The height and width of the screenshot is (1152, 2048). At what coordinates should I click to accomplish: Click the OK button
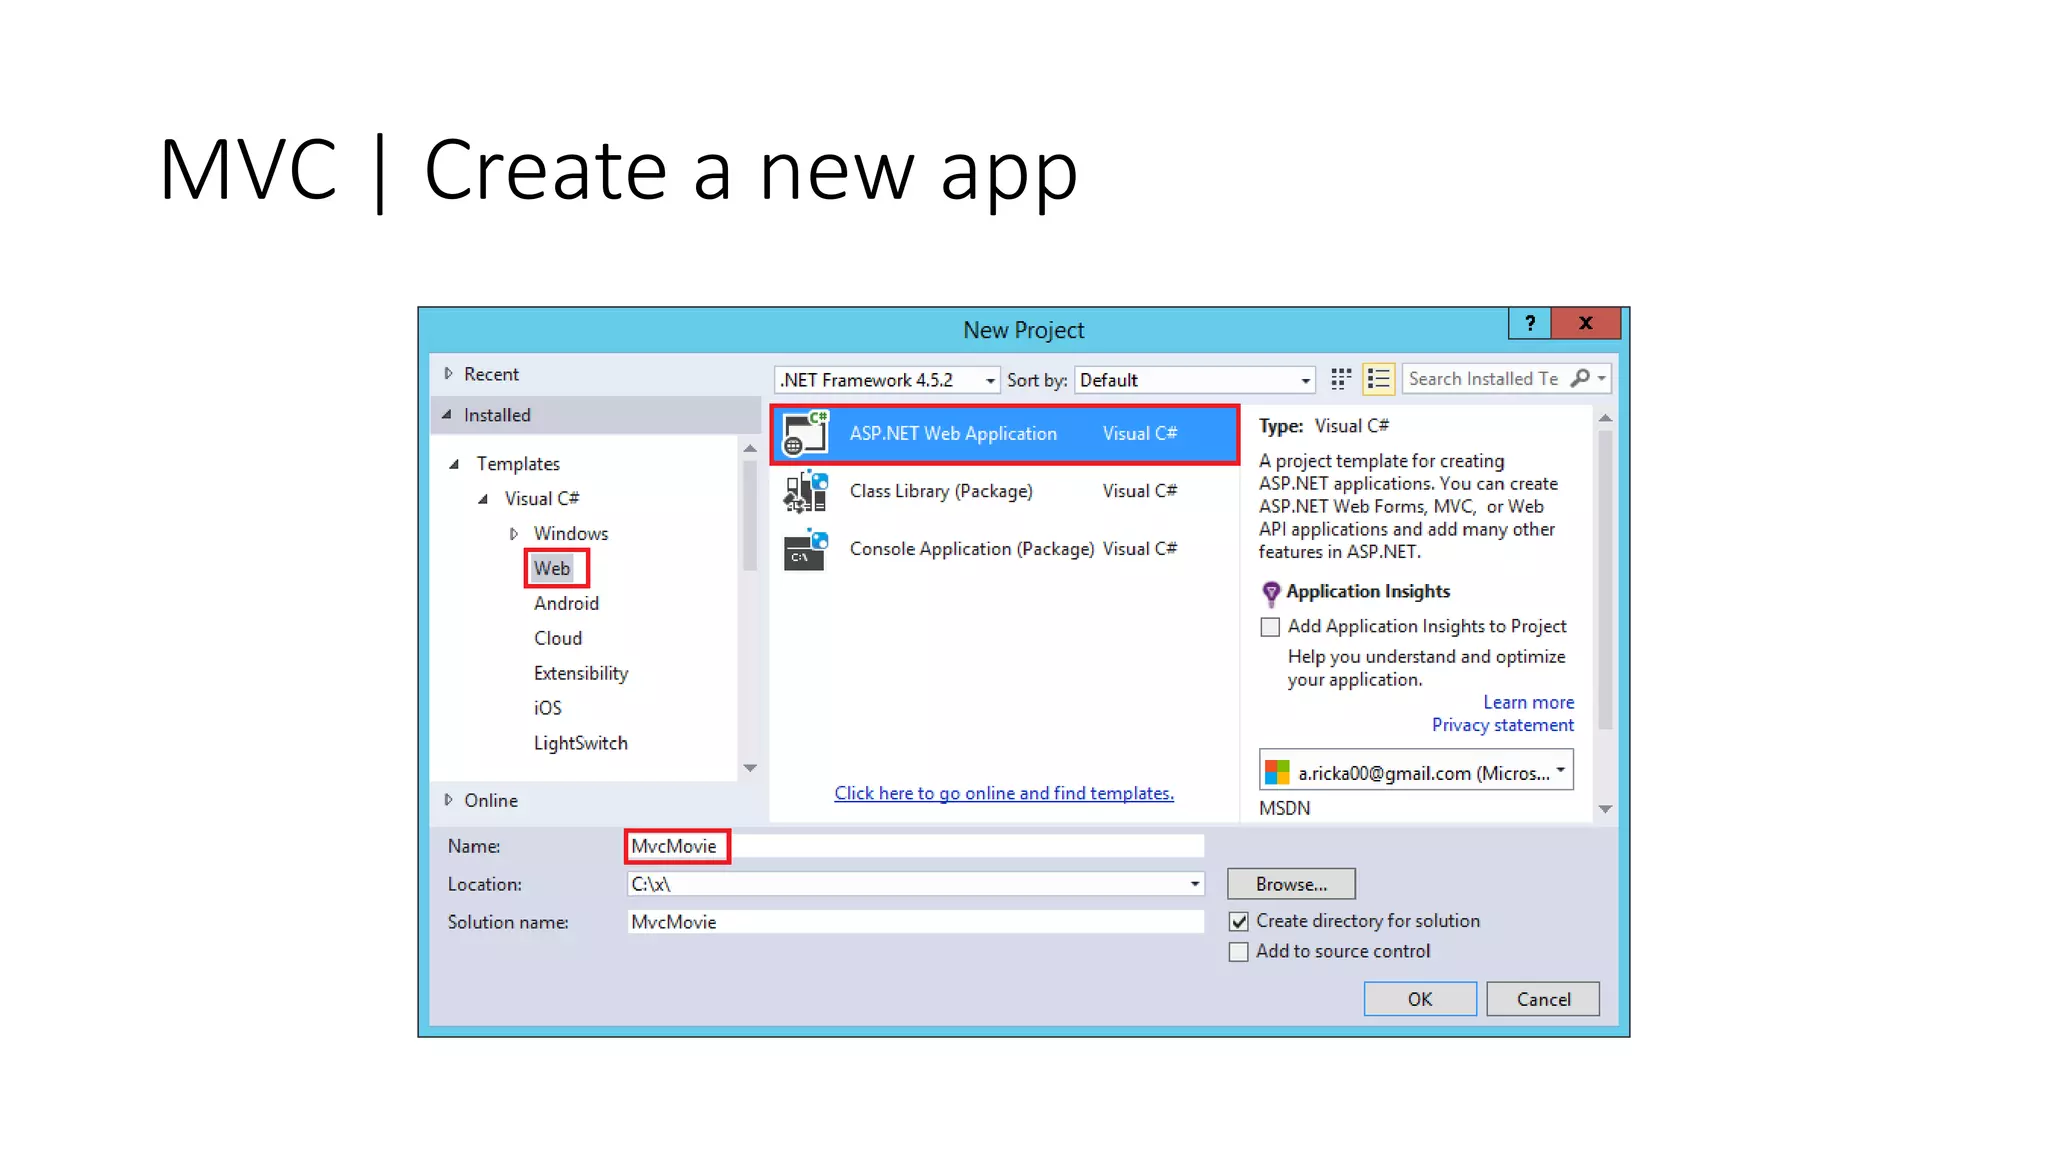click(1420, 999)
